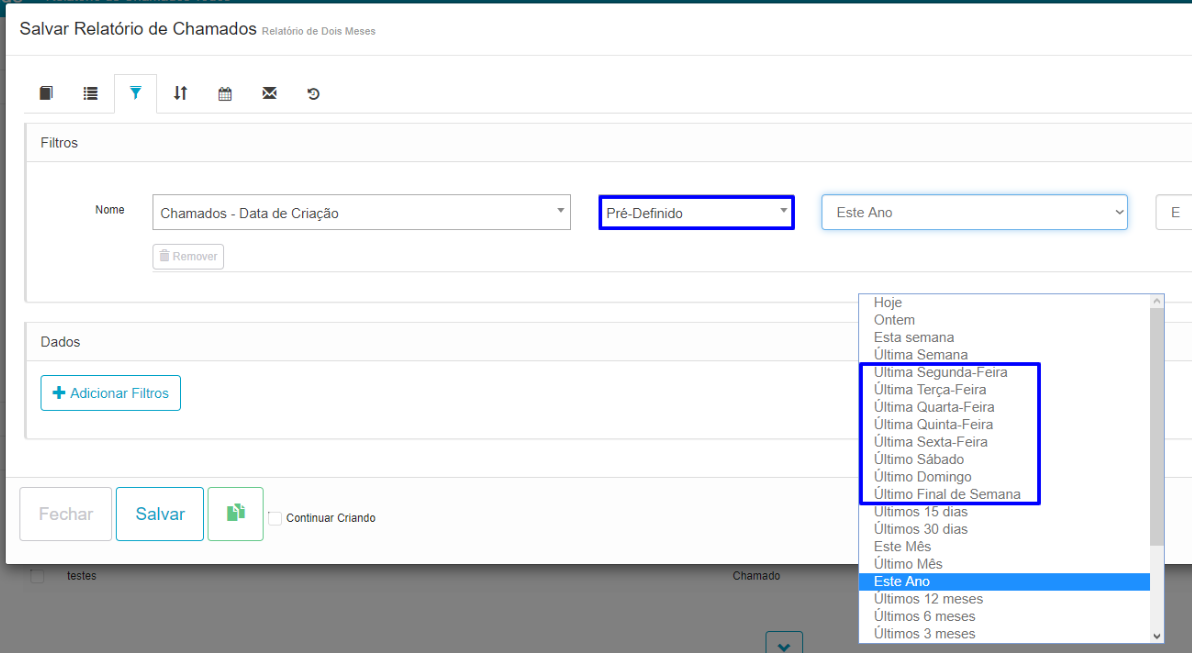This screenshot has height=653, width=1192.
Task: Open the book icon tab
Action: (x=46, y=93)
